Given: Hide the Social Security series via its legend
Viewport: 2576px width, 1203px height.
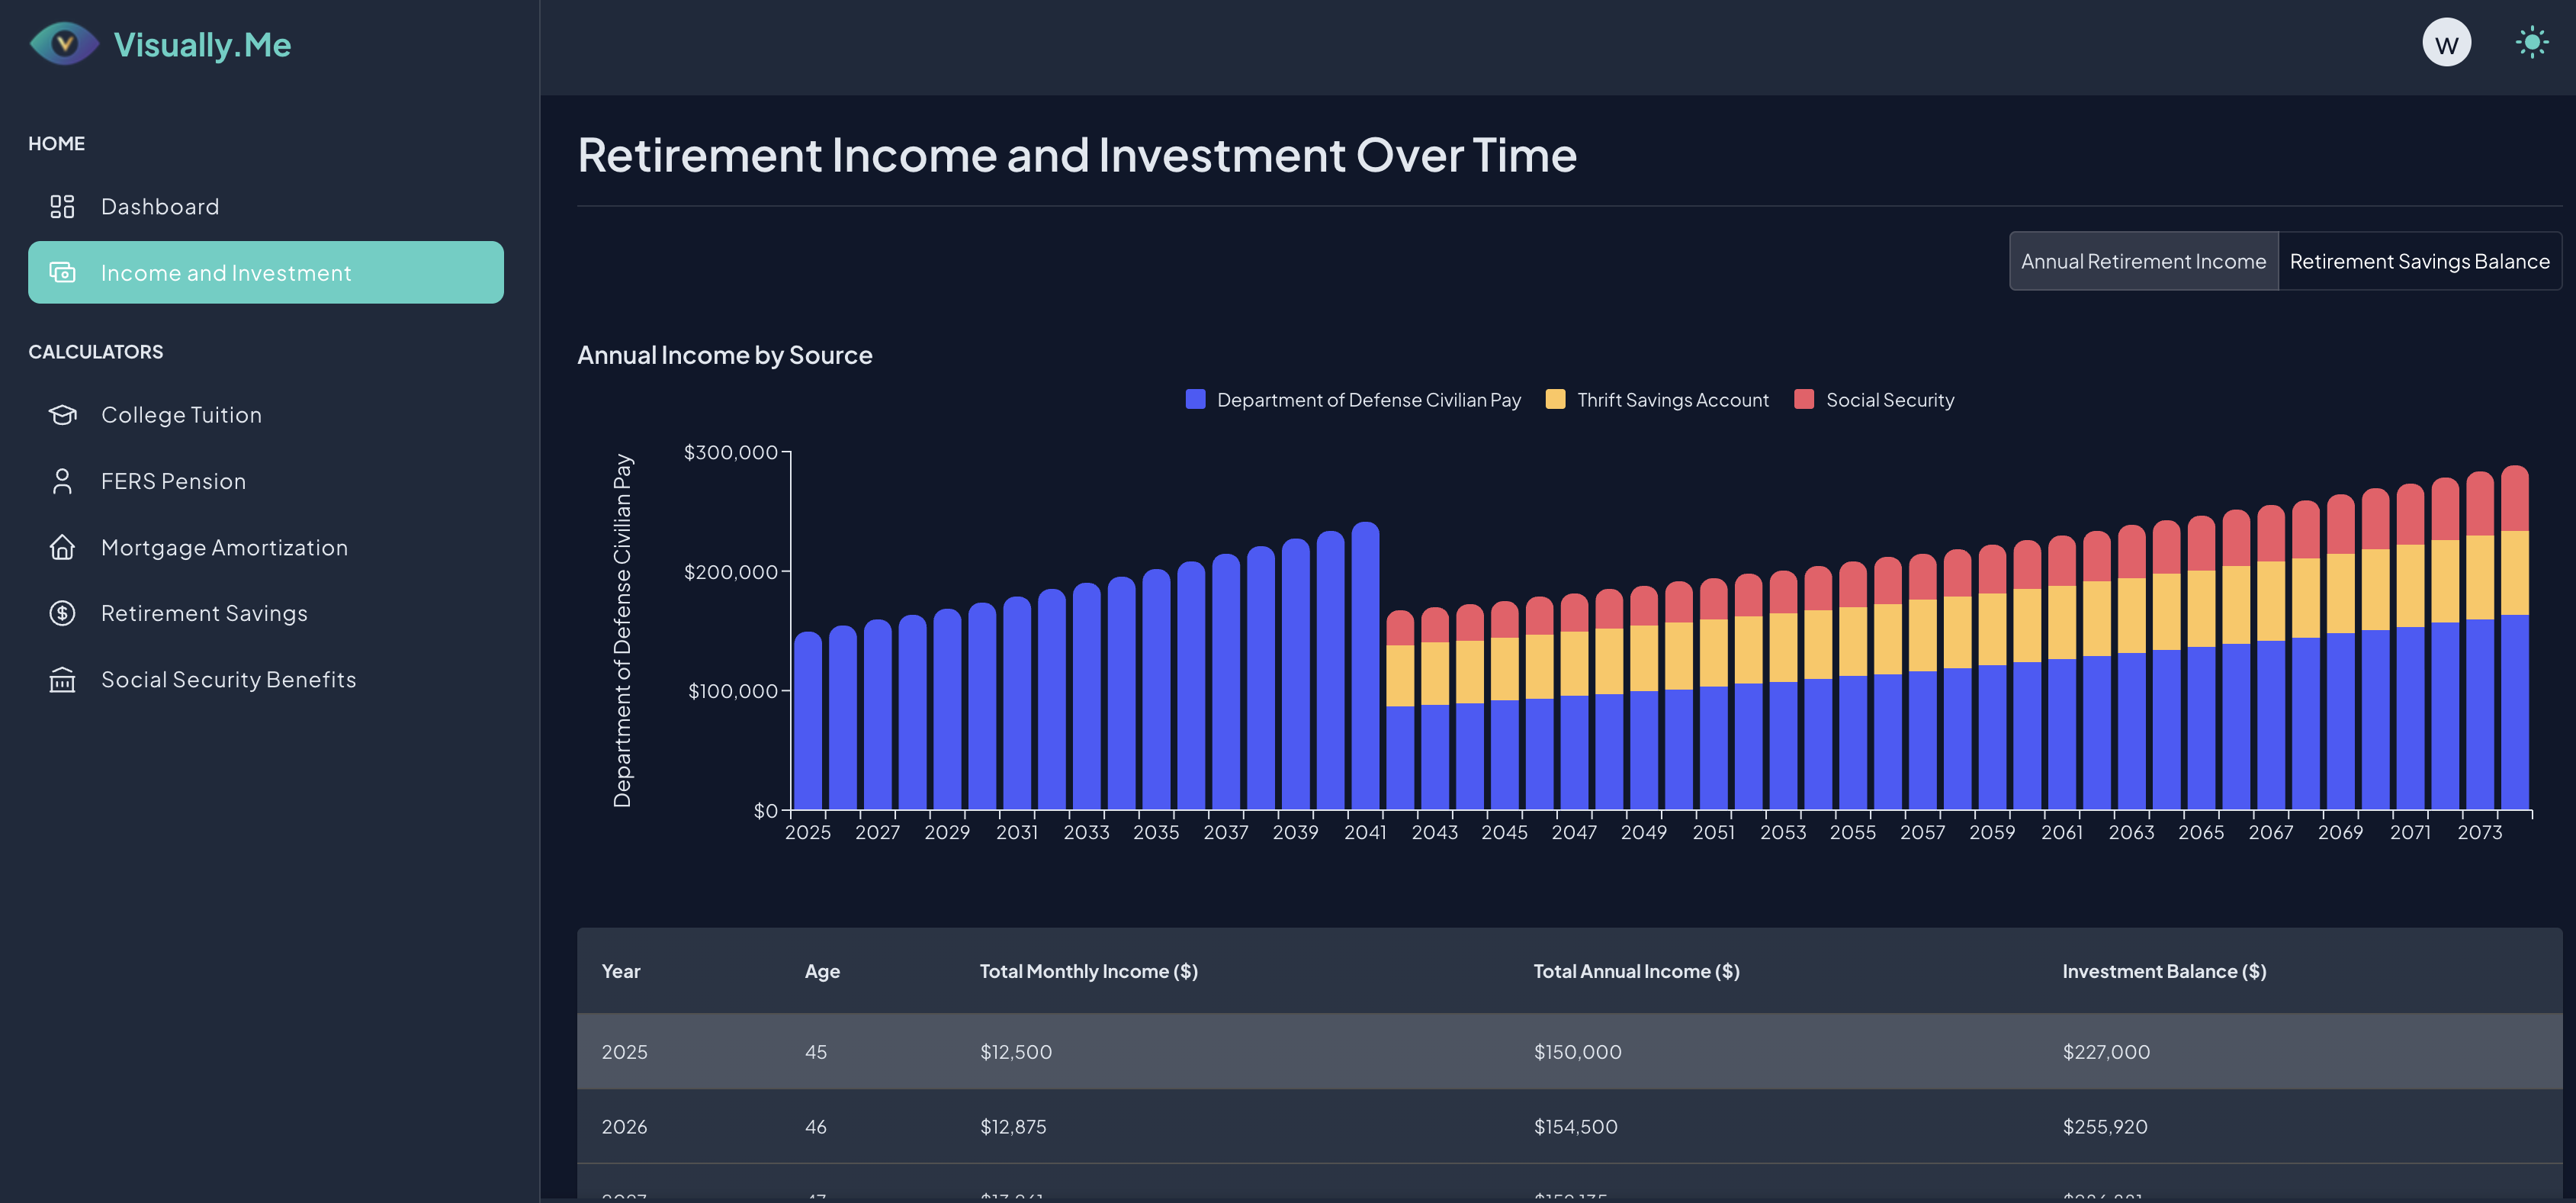Looking at the screenshot, I should (x=1872, y=399).
